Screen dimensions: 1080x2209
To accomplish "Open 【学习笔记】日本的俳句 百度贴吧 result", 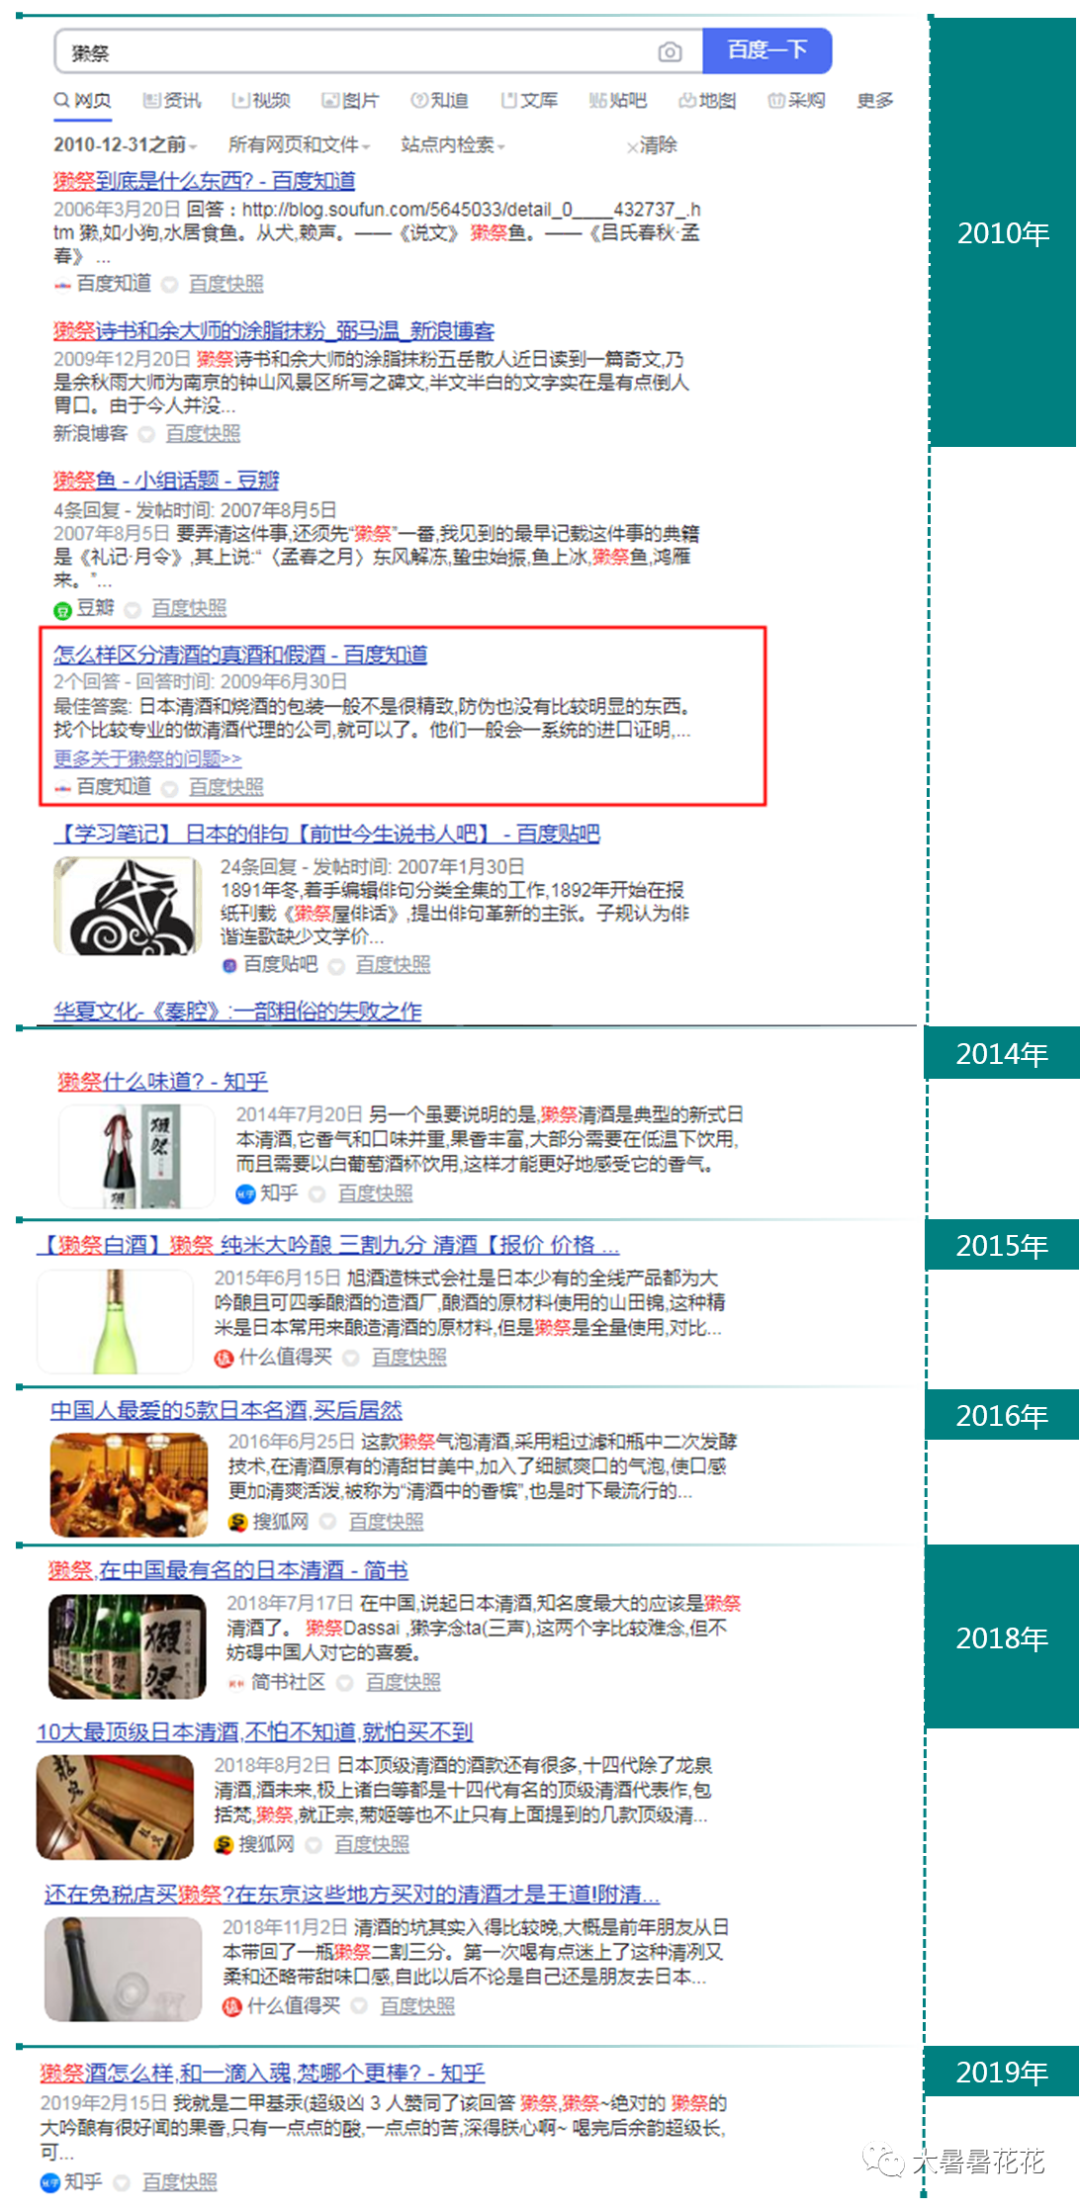I will pyautogui.click(x=326, y=834).
